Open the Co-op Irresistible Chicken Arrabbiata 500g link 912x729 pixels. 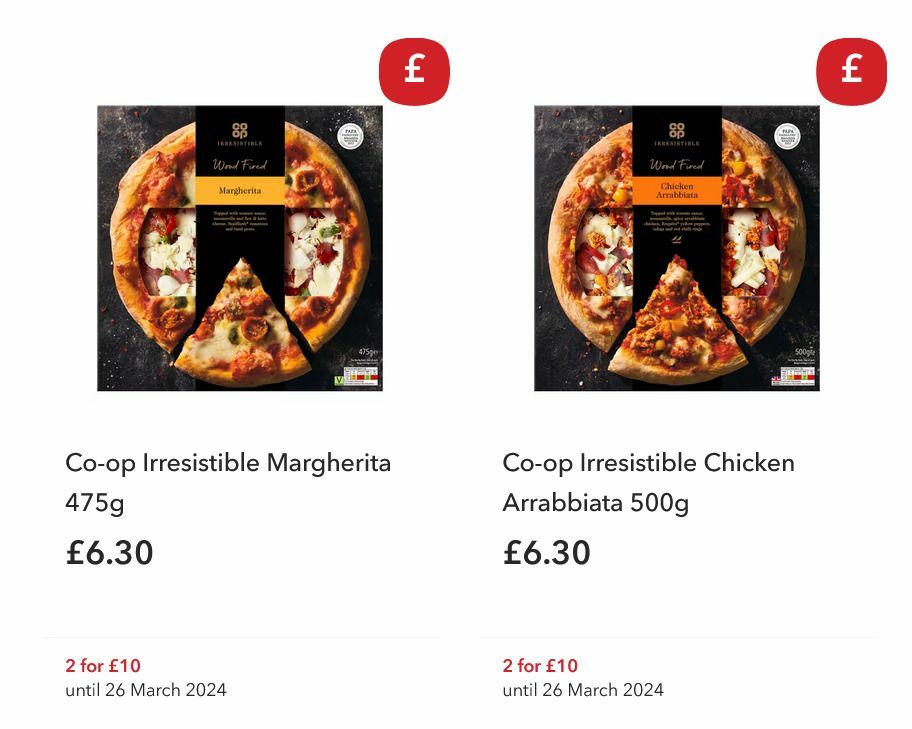pos(647,480)
